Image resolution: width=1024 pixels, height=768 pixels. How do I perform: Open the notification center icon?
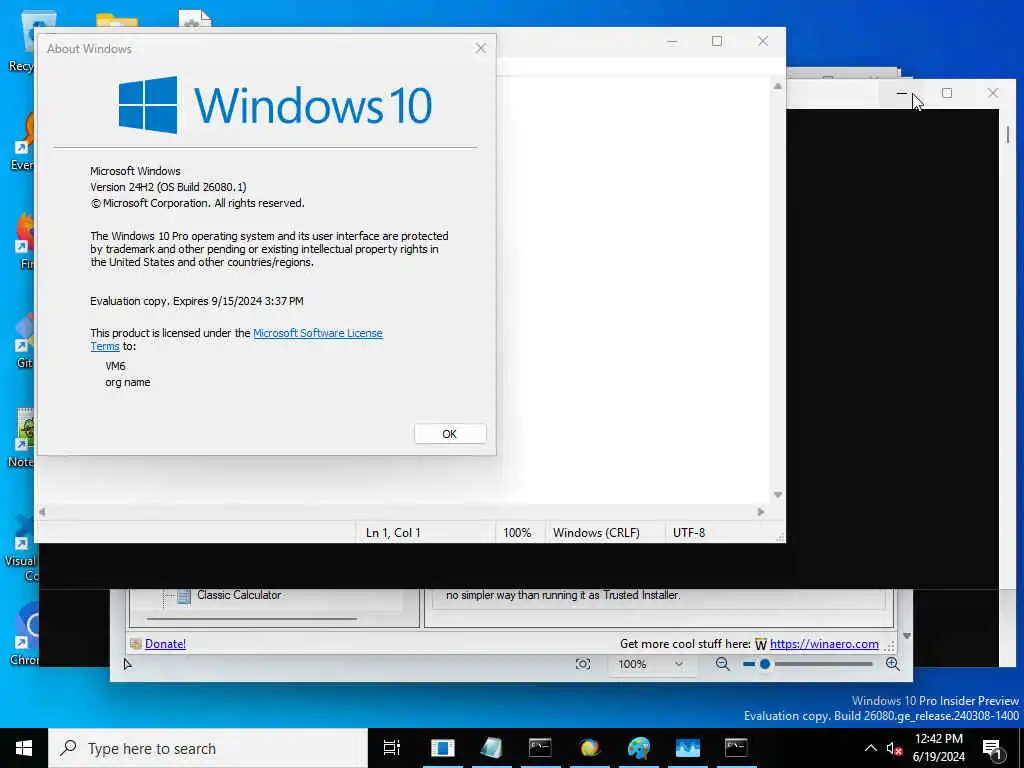(992, 749)
